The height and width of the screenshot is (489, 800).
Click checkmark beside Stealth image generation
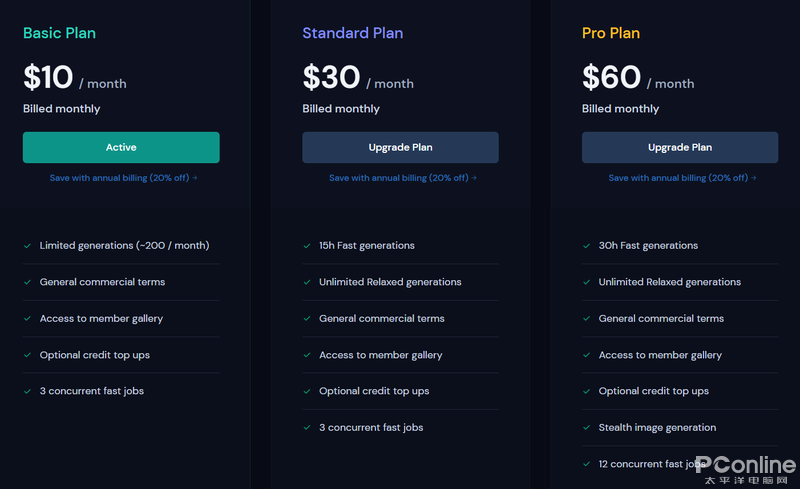pyautogui.click(x=587, y=428)
